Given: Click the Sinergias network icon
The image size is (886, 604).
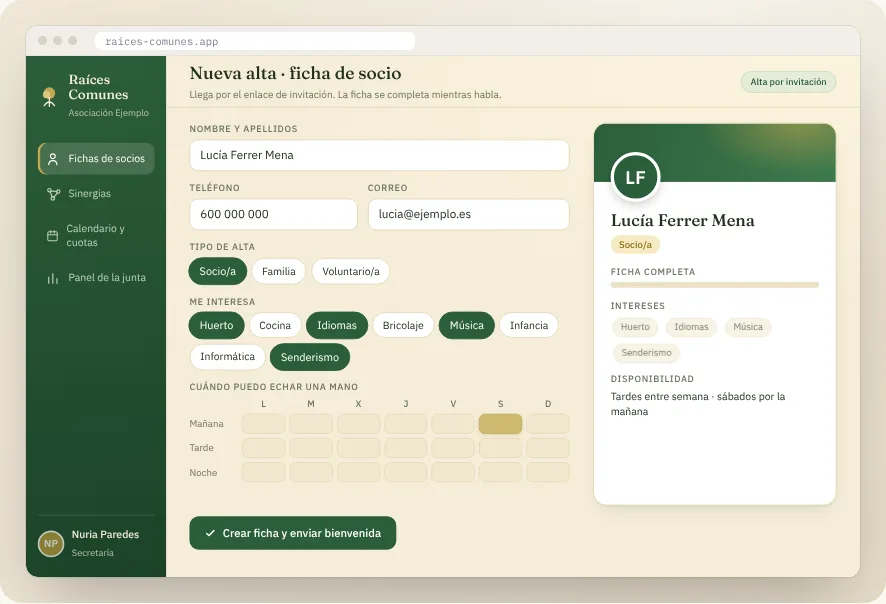Looking at the screenshot, I should coord(53,194).
